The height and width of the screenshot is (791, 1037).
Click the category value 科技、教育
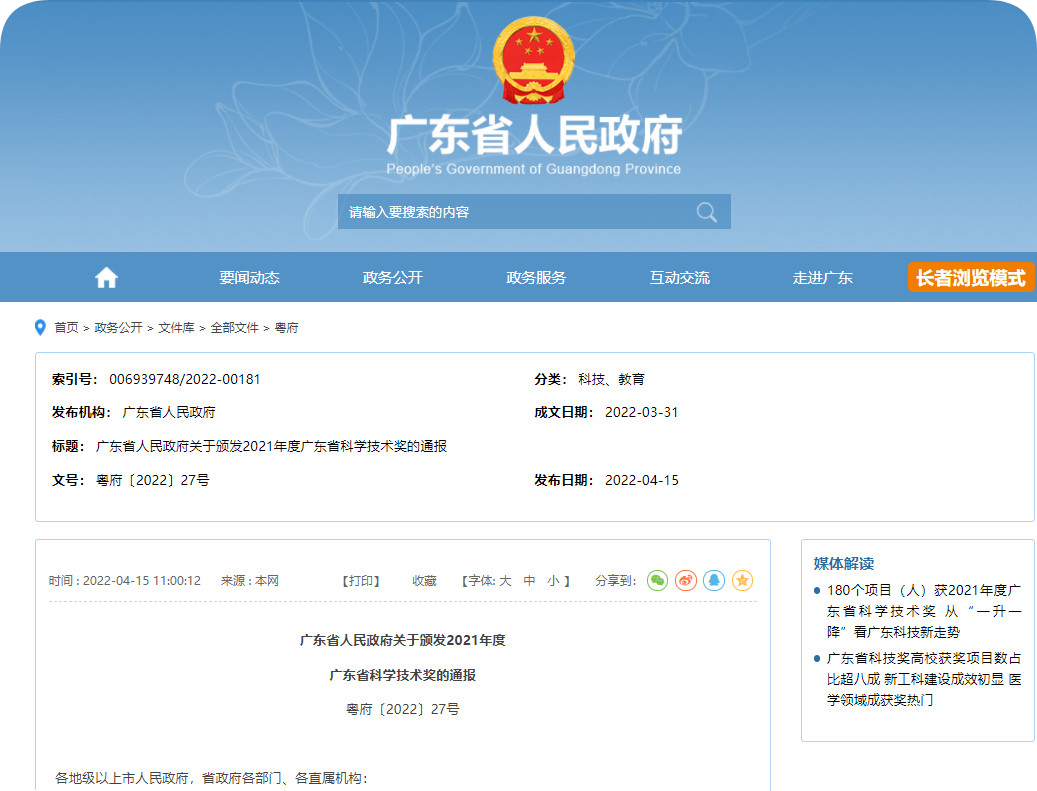[611, 379]
